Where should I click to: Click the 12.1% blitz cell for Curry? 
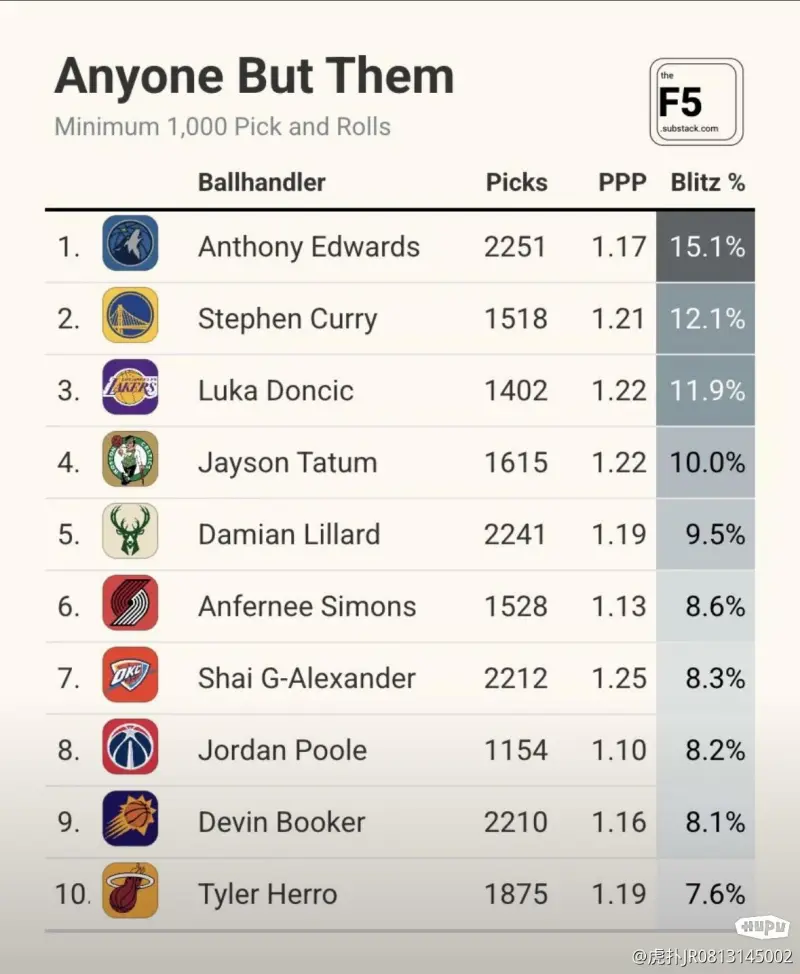(x=706, y=319)
